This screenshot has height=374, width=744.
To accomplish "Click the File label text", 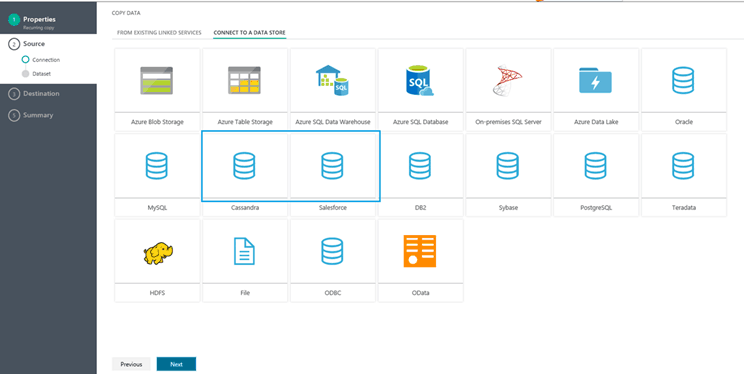I will [245, 293].
